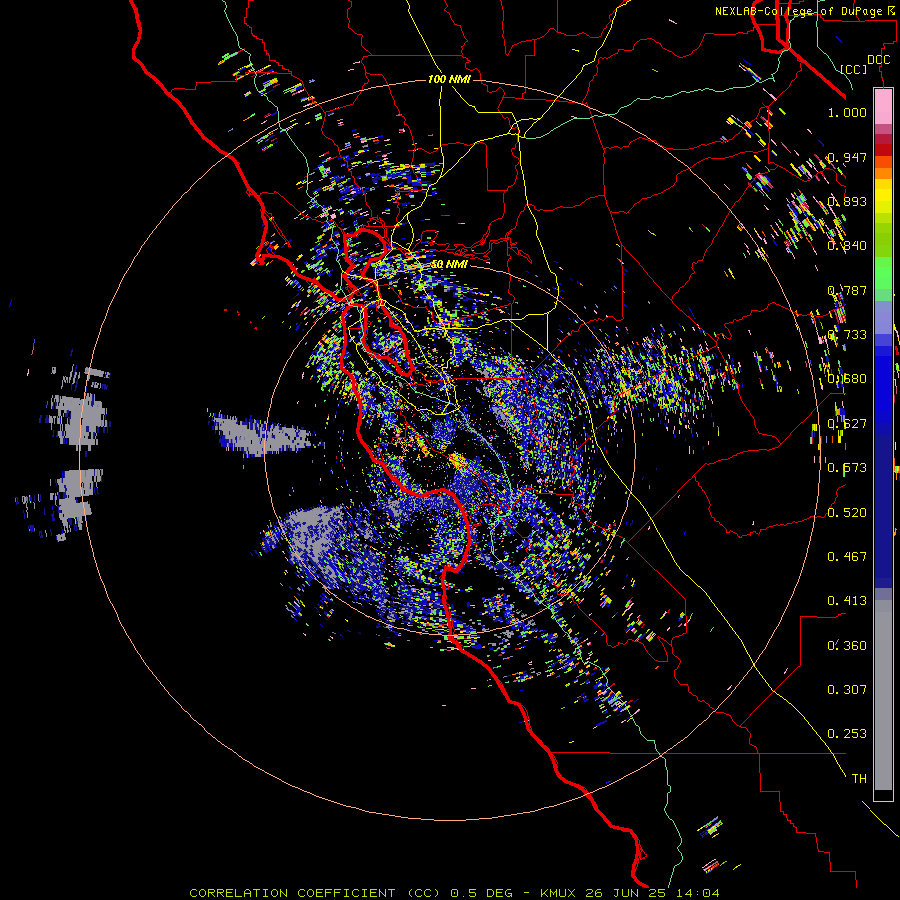Click the 0.307 scale value
The image size is (900, 900).
point(847,690)
